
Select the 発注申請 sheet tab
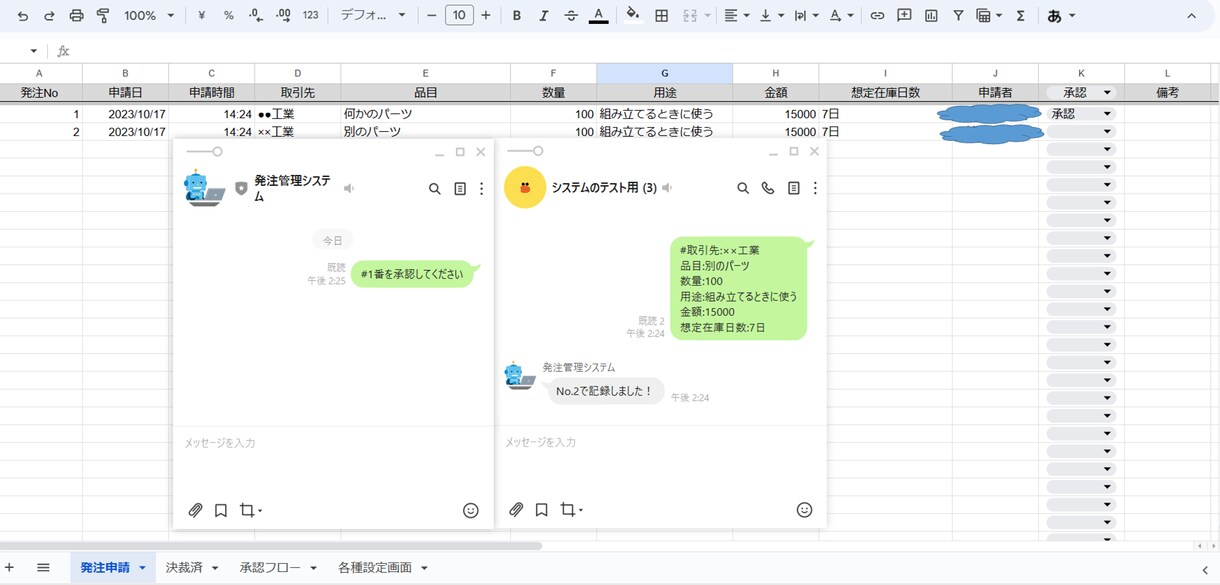(x=105, y=568)
